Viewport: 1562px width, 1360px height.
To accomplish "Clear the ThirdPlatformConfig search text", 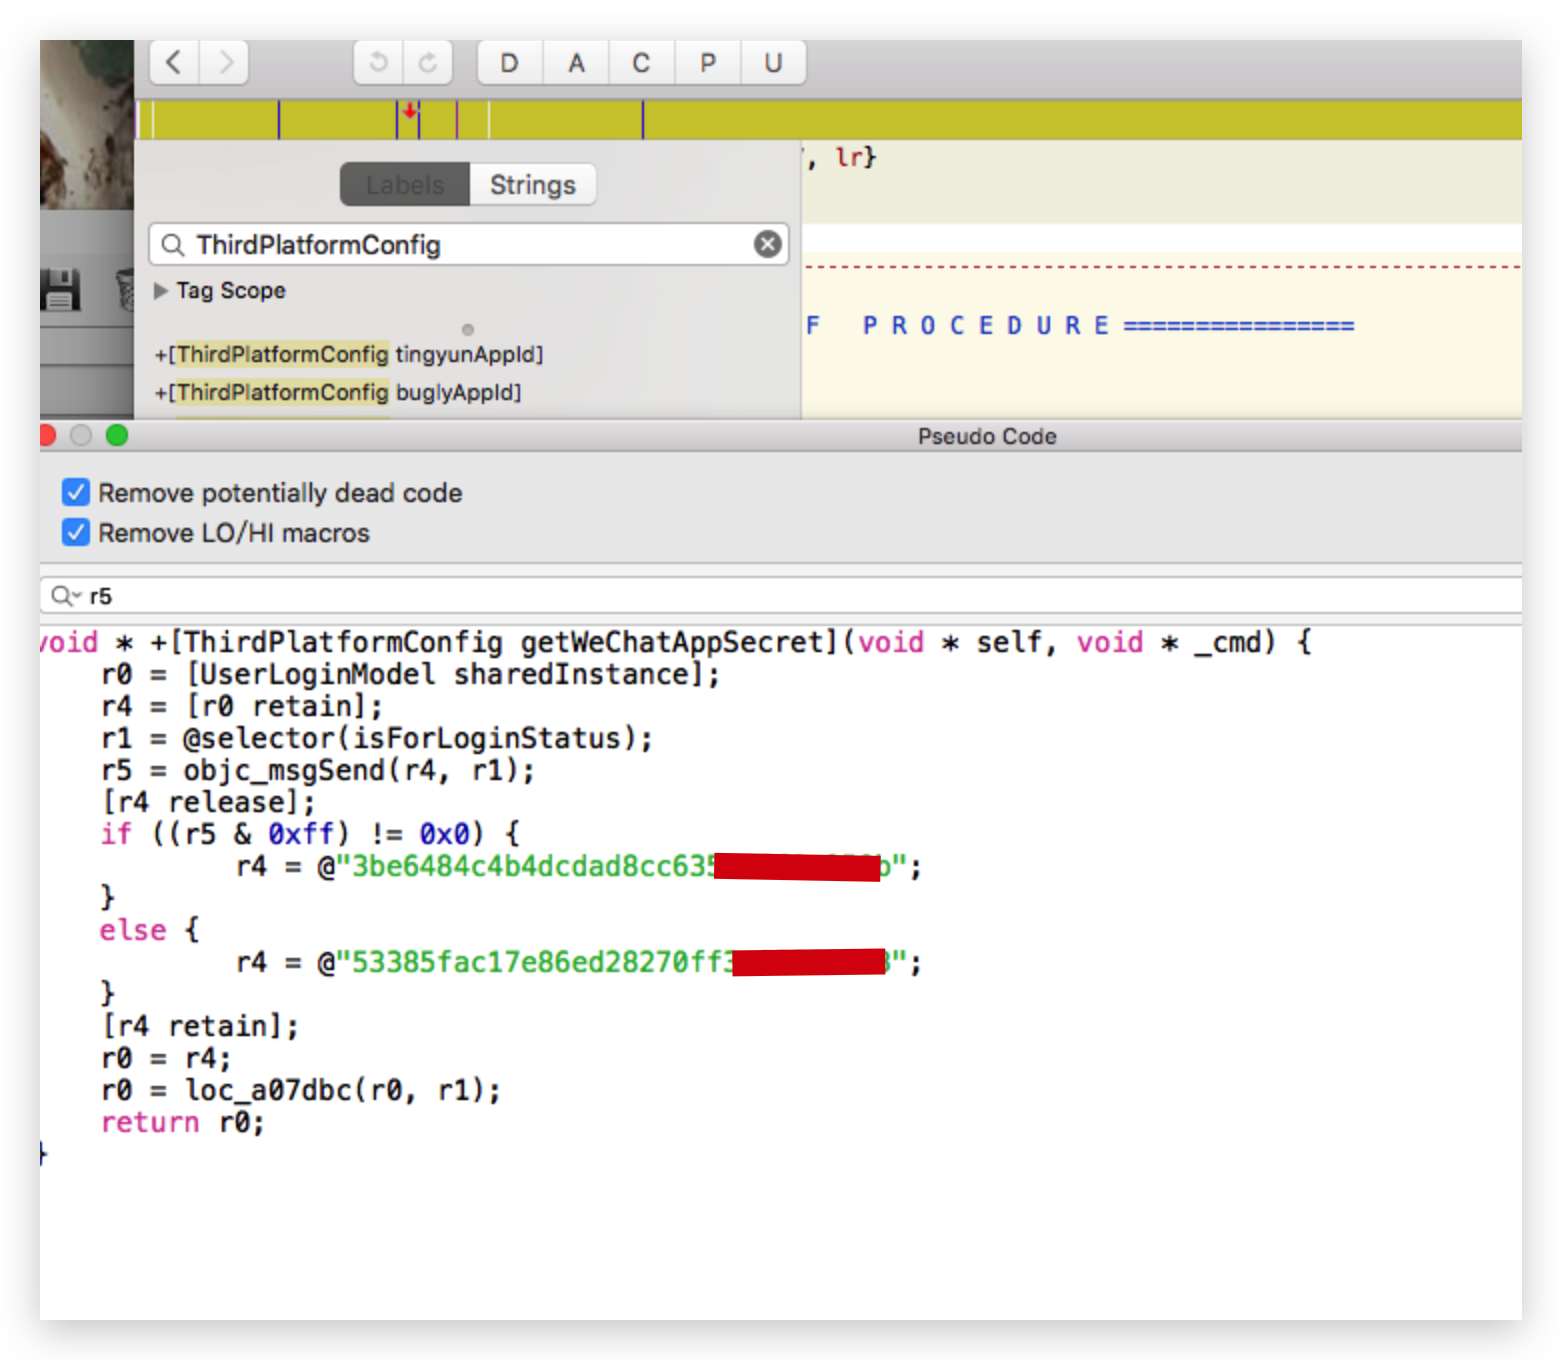I will click(x=767, y=244).
